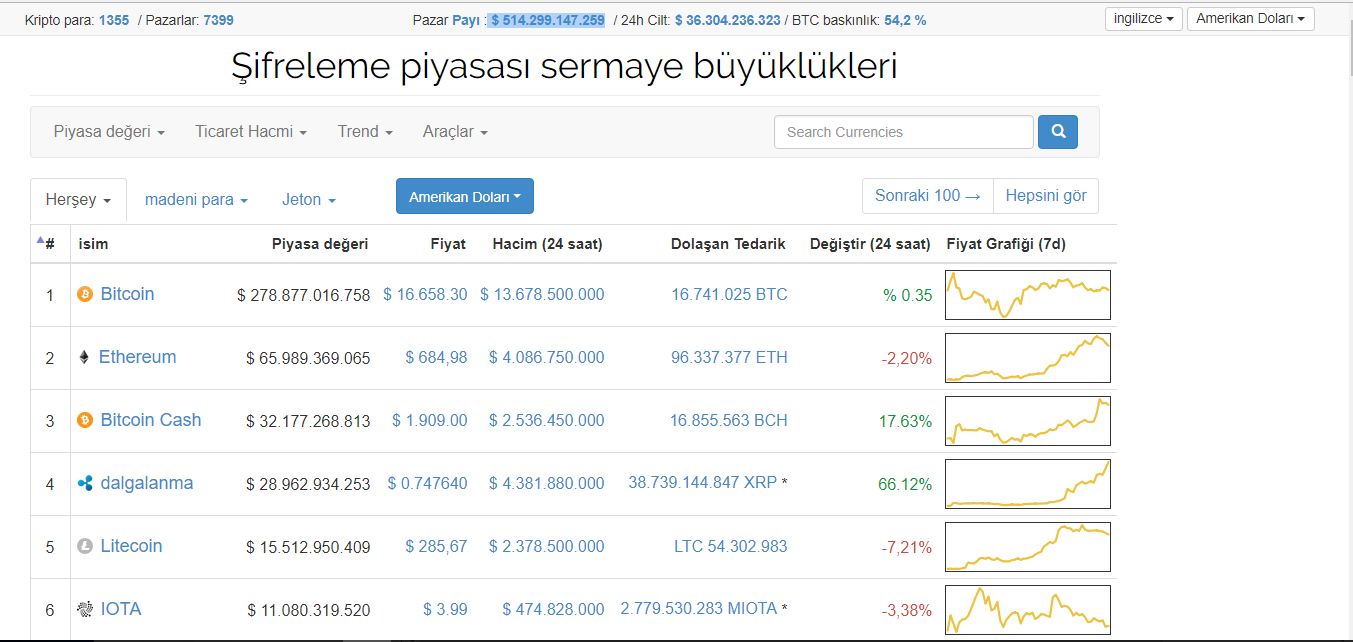Click Kripto para count 1355
This screenshot has height=642, width=1353.
tap(114, 20)
